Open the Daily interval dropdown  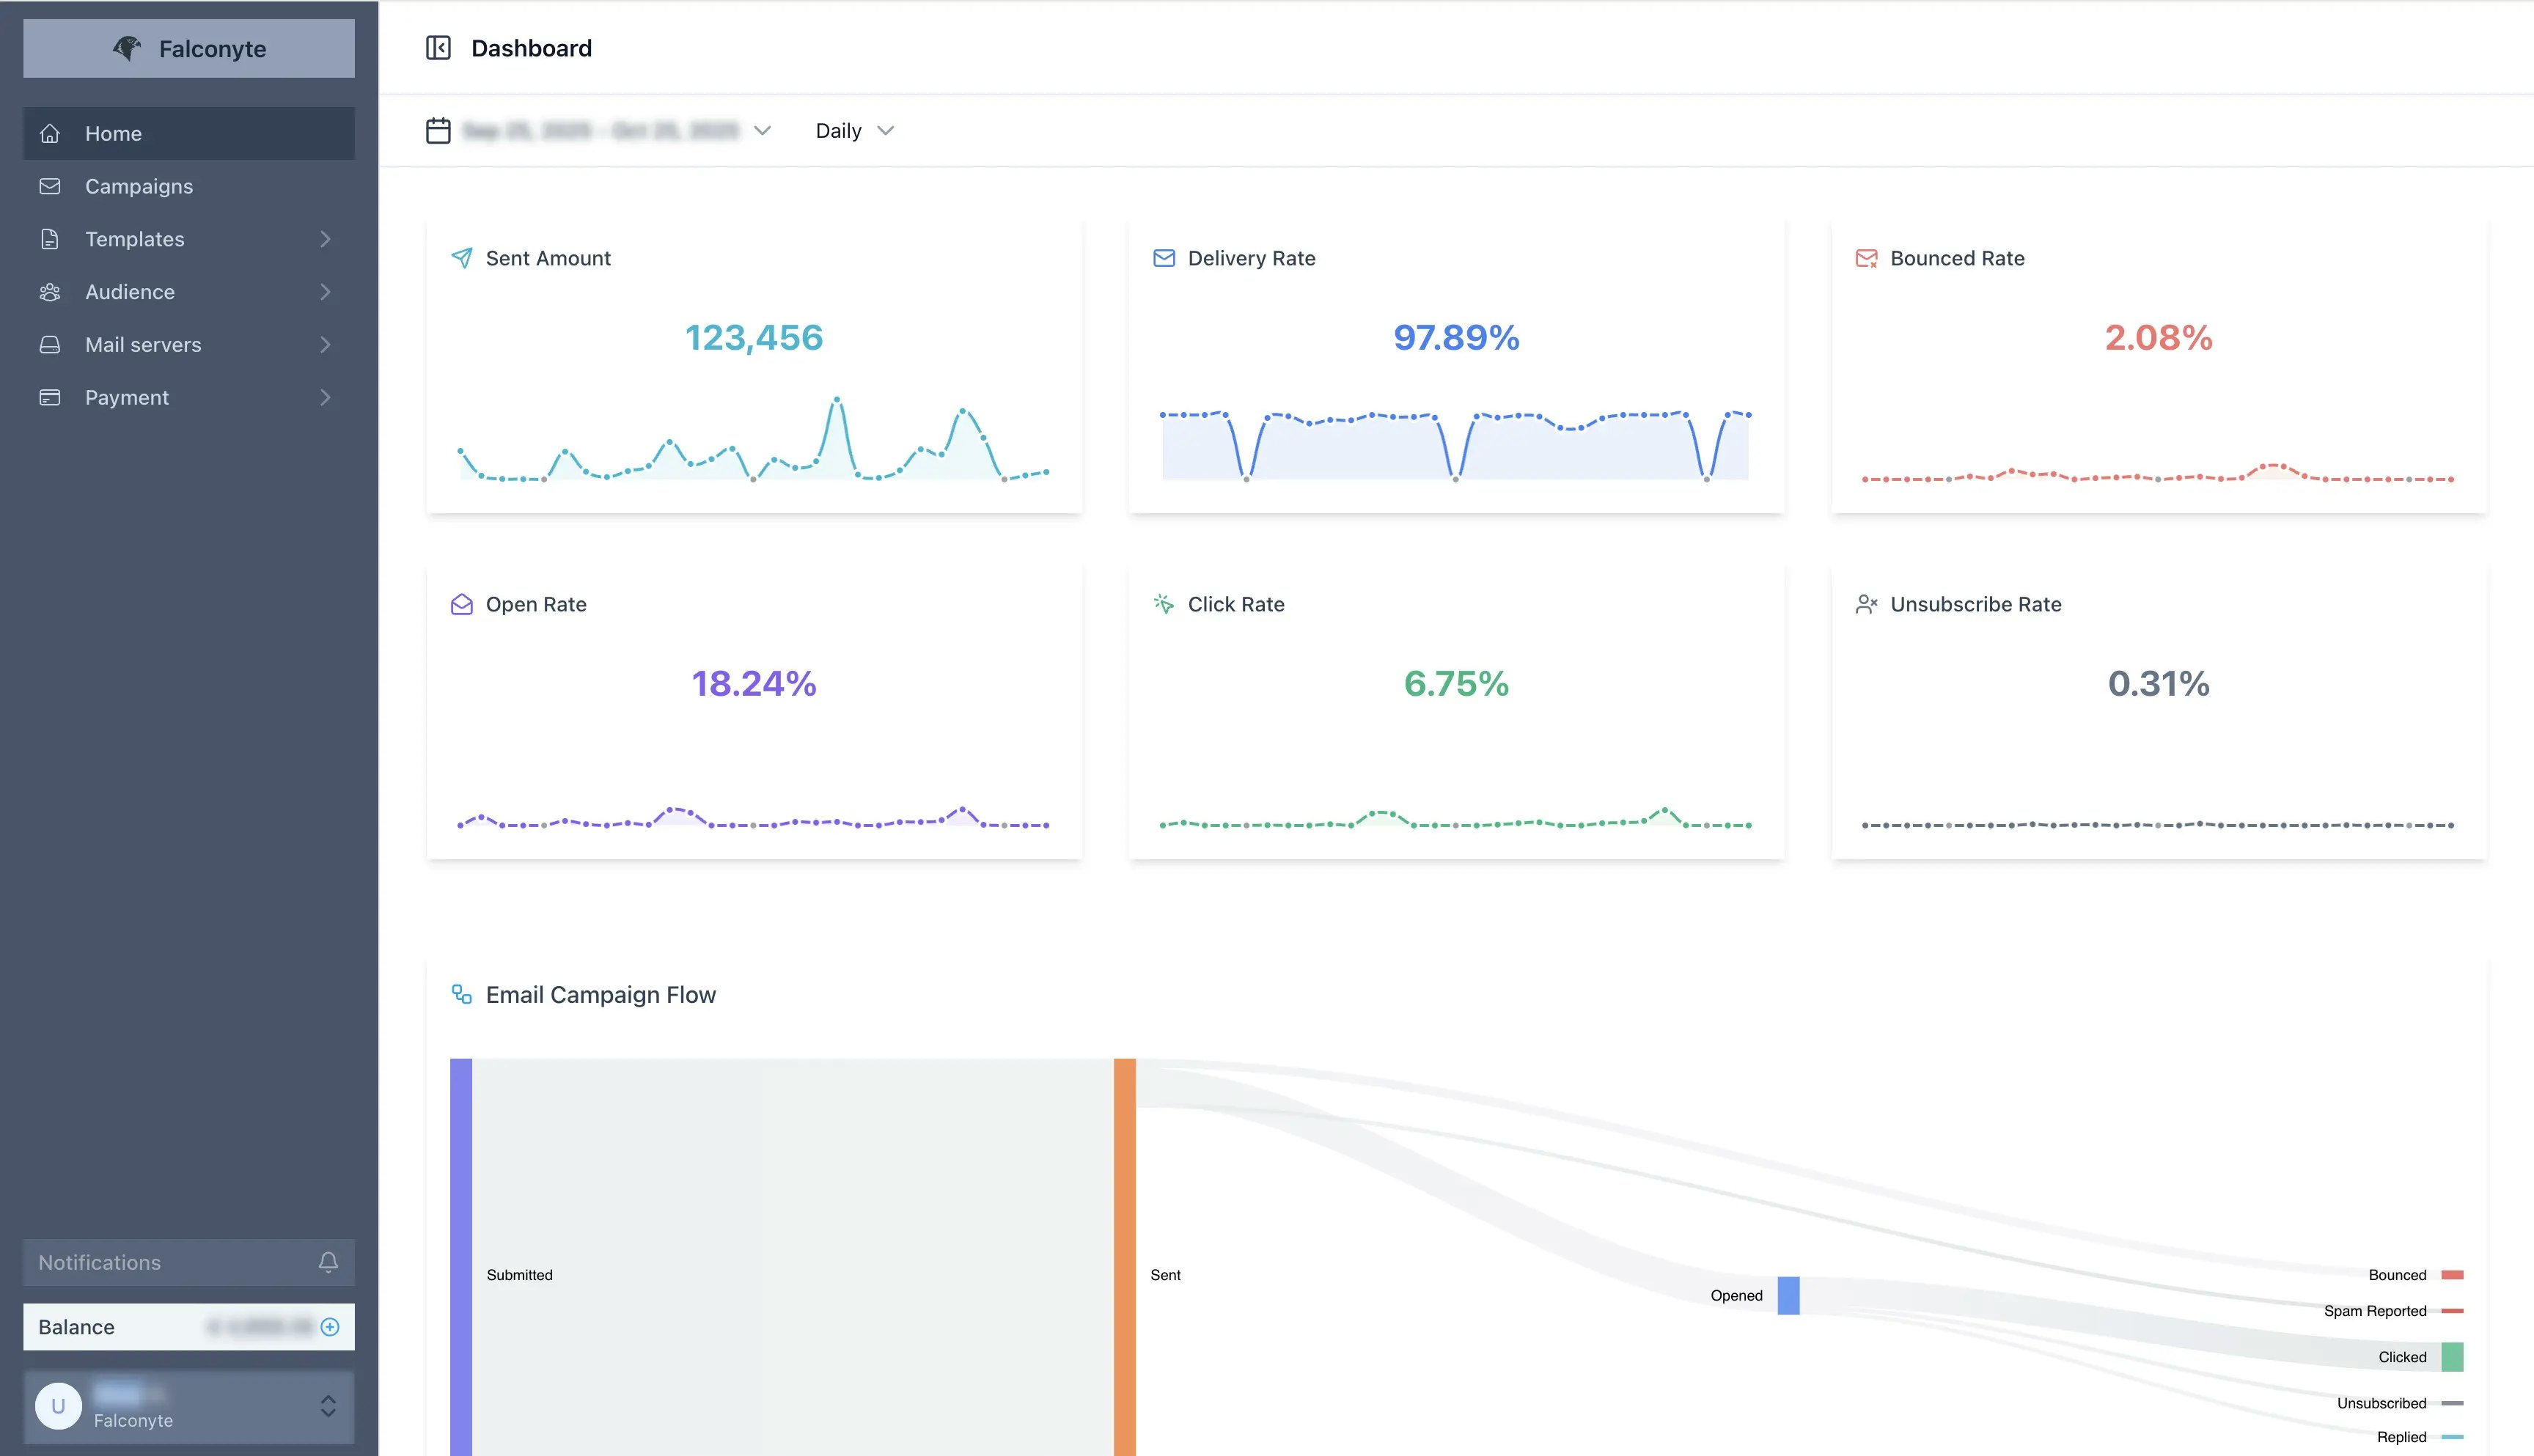(855, 131)
